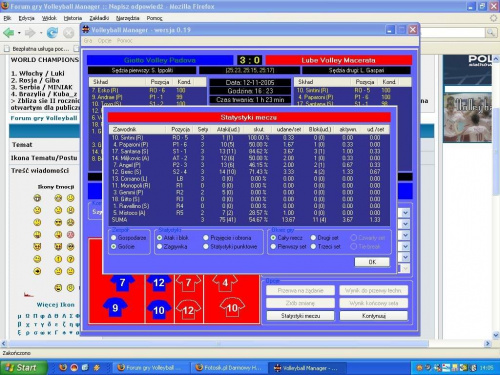500x375 pixels.
Task: Select red jersey number 12
Action: pos(188,310)
